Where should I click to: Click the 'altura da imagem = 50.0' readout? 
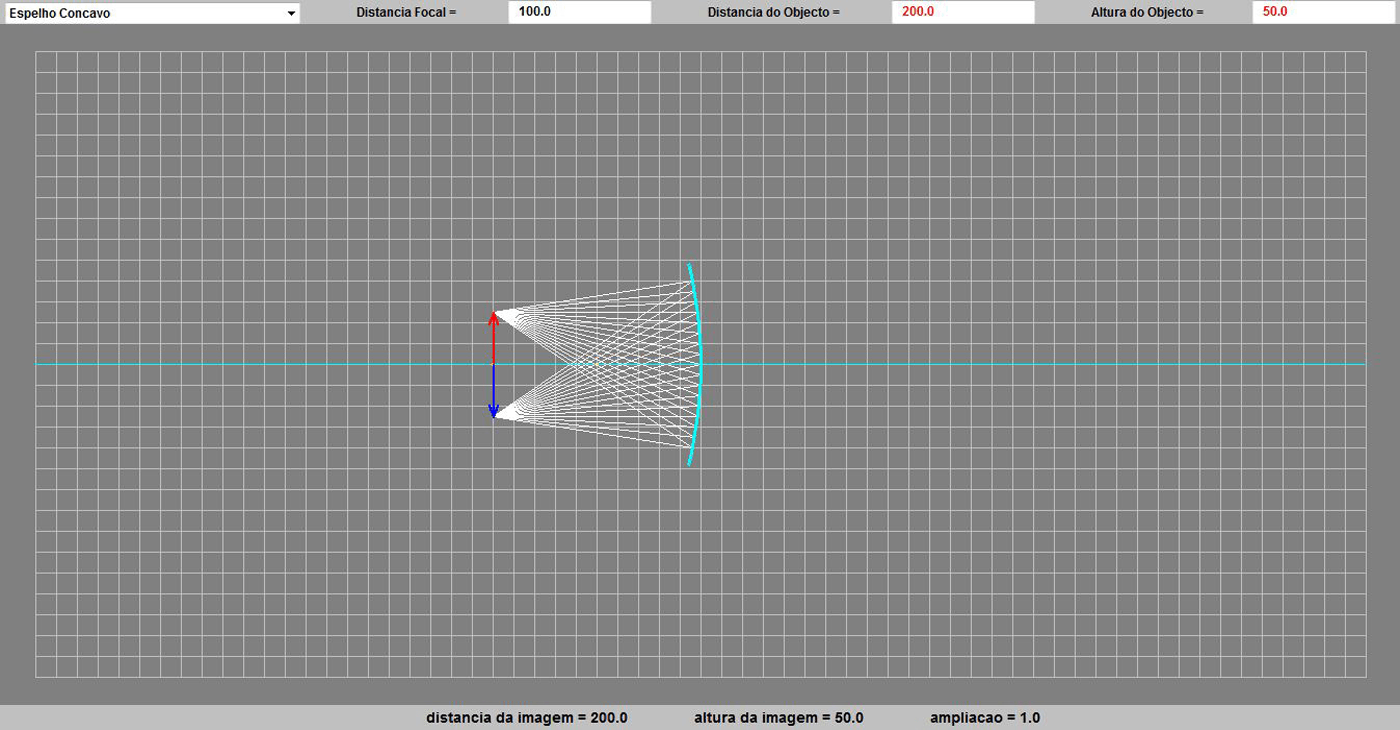779,718
